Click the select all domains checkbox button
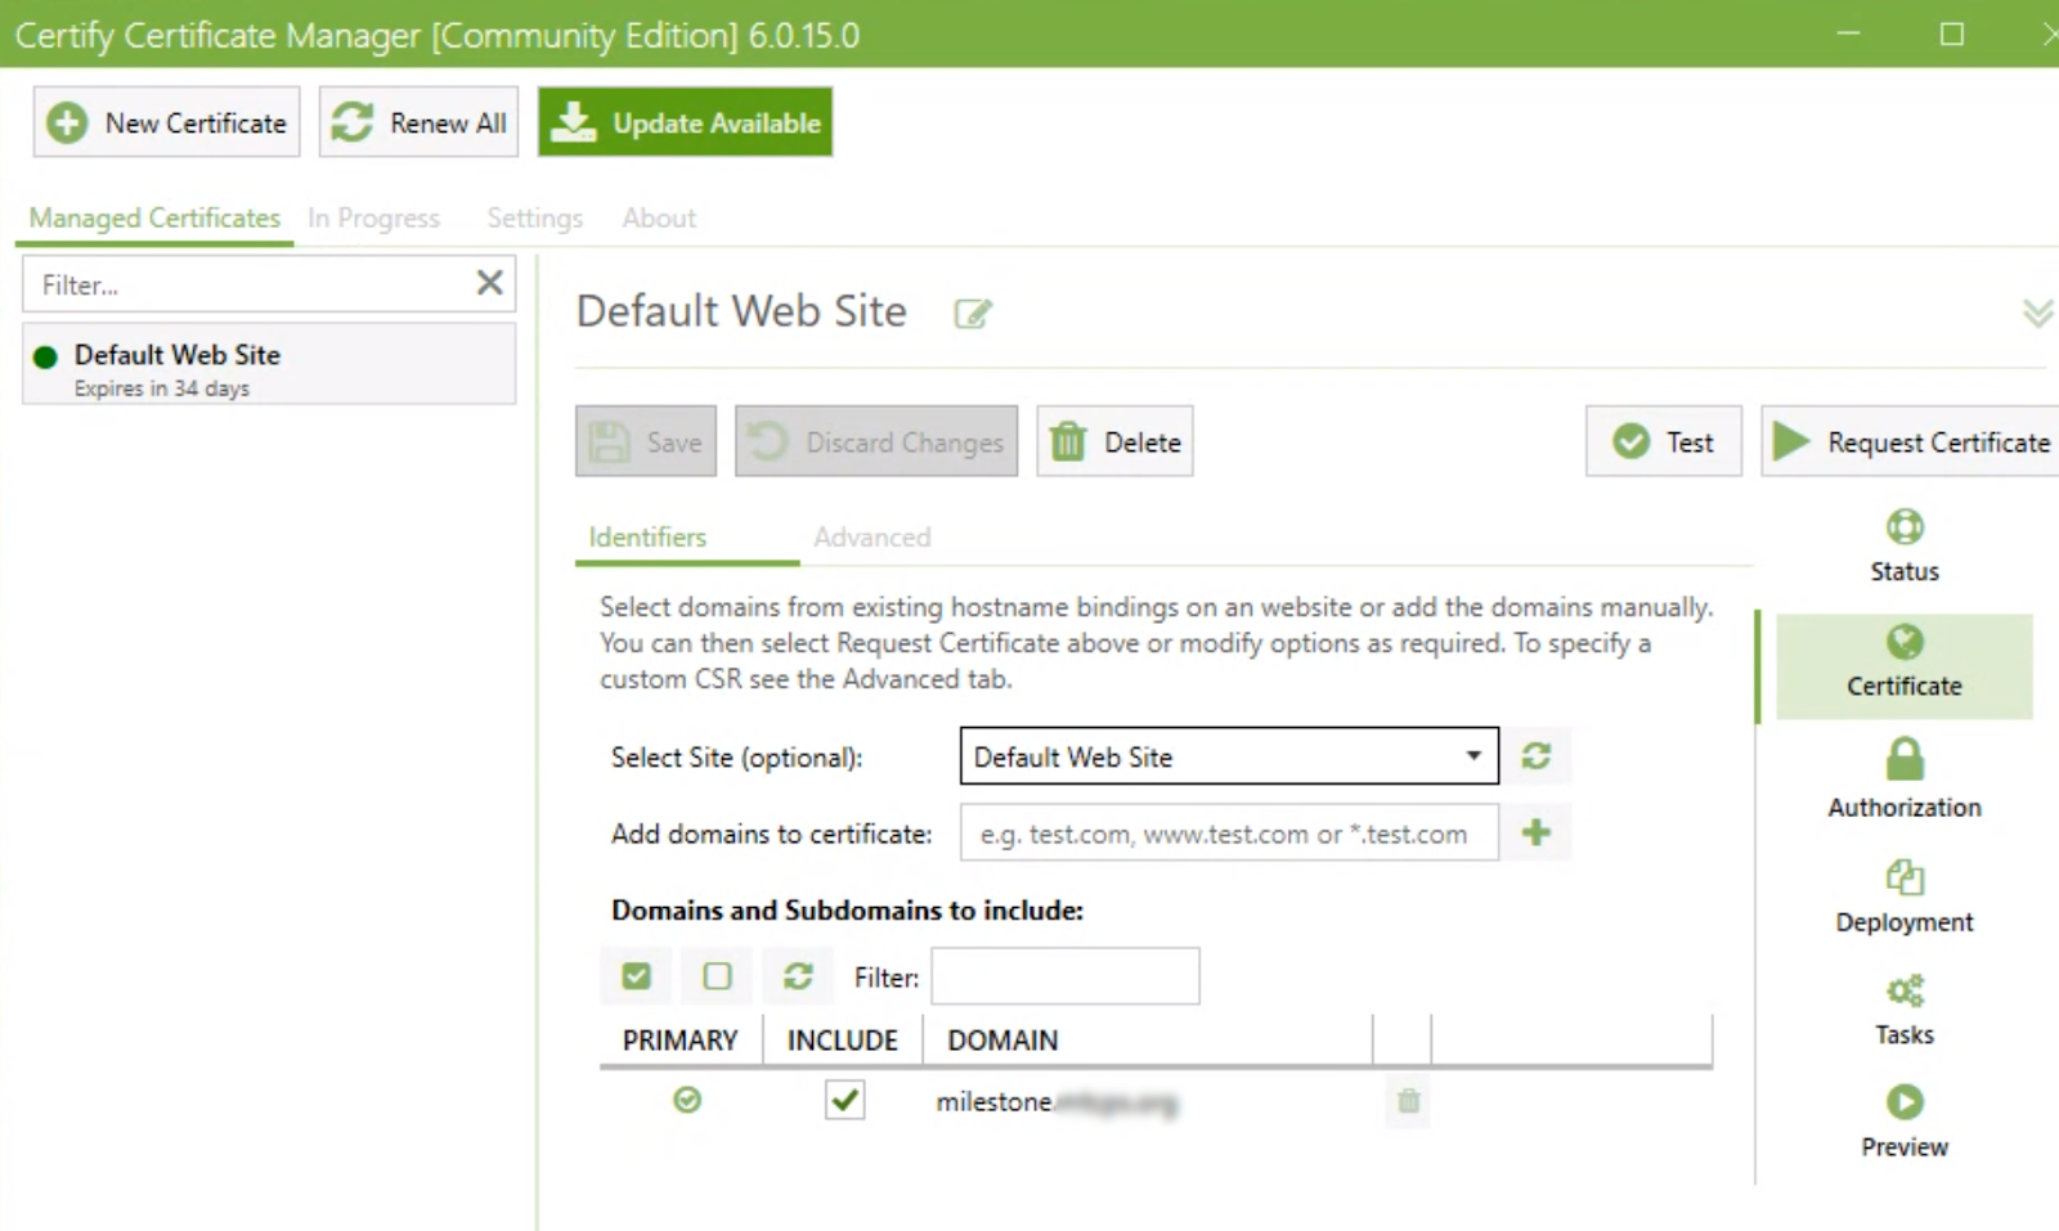 pos(636,976)
